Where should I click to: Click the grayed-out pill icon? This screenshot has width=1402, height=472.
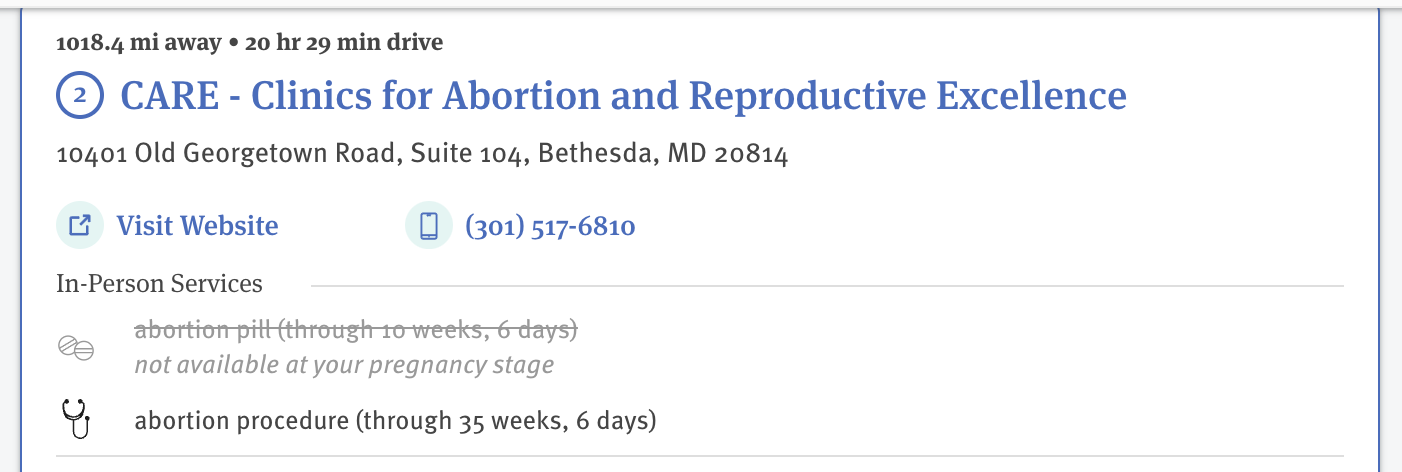point(76,347)
